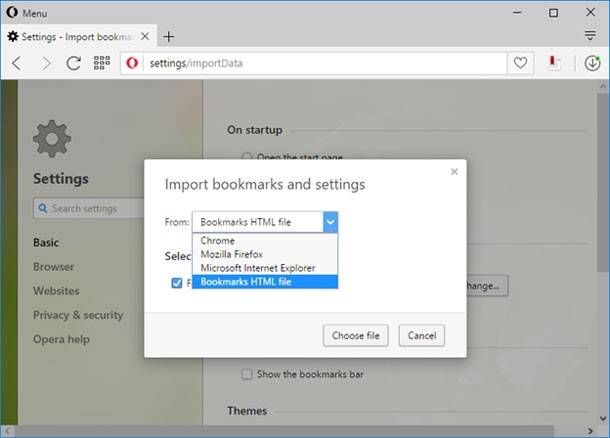Toggle the checked import item checkbox
610x438 pixels.
[177, 283]
